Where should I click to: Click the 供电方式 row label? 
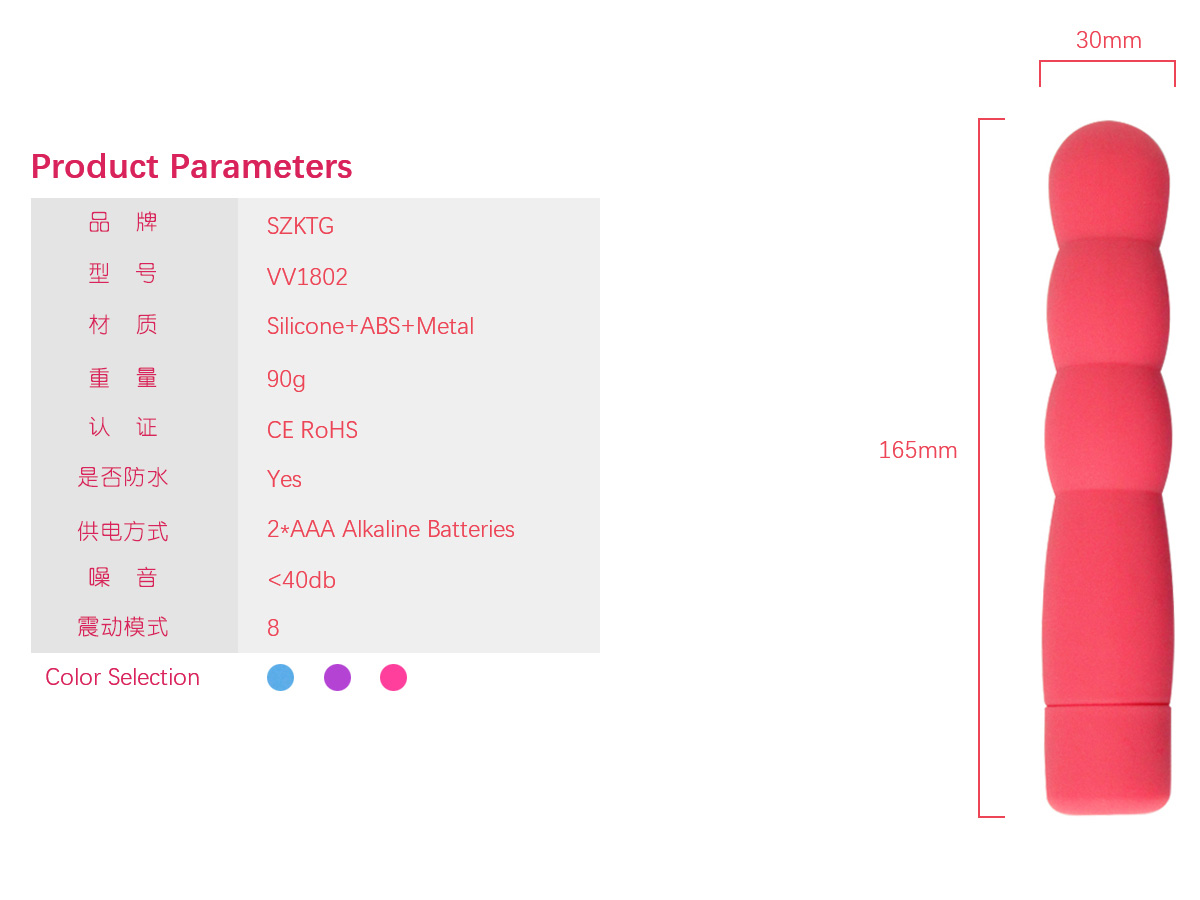click(123, 531)
